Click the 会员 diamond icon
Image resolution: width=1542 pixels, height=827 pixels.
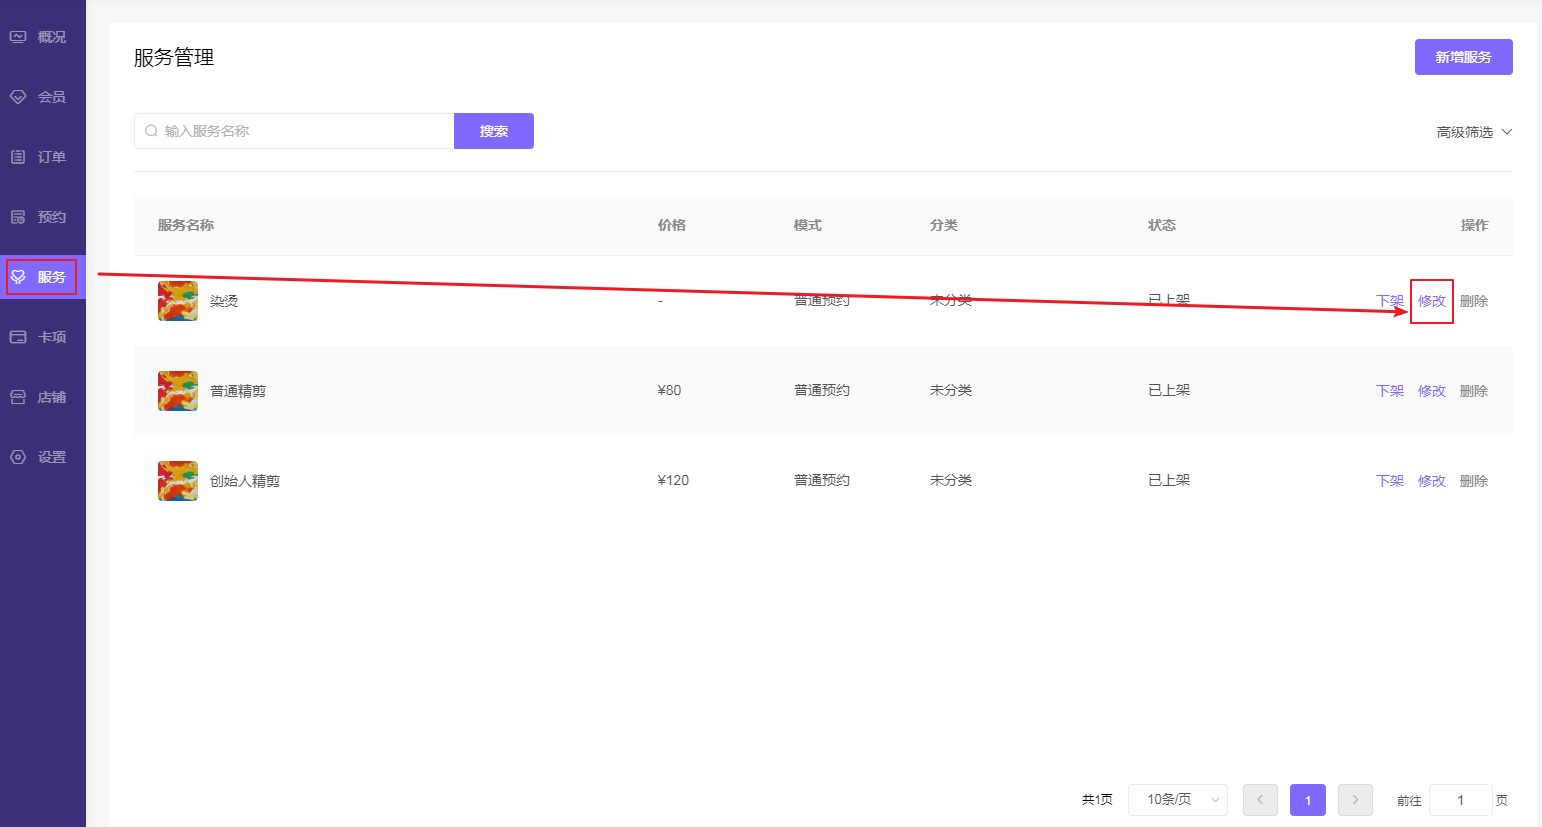click(18, 97)
